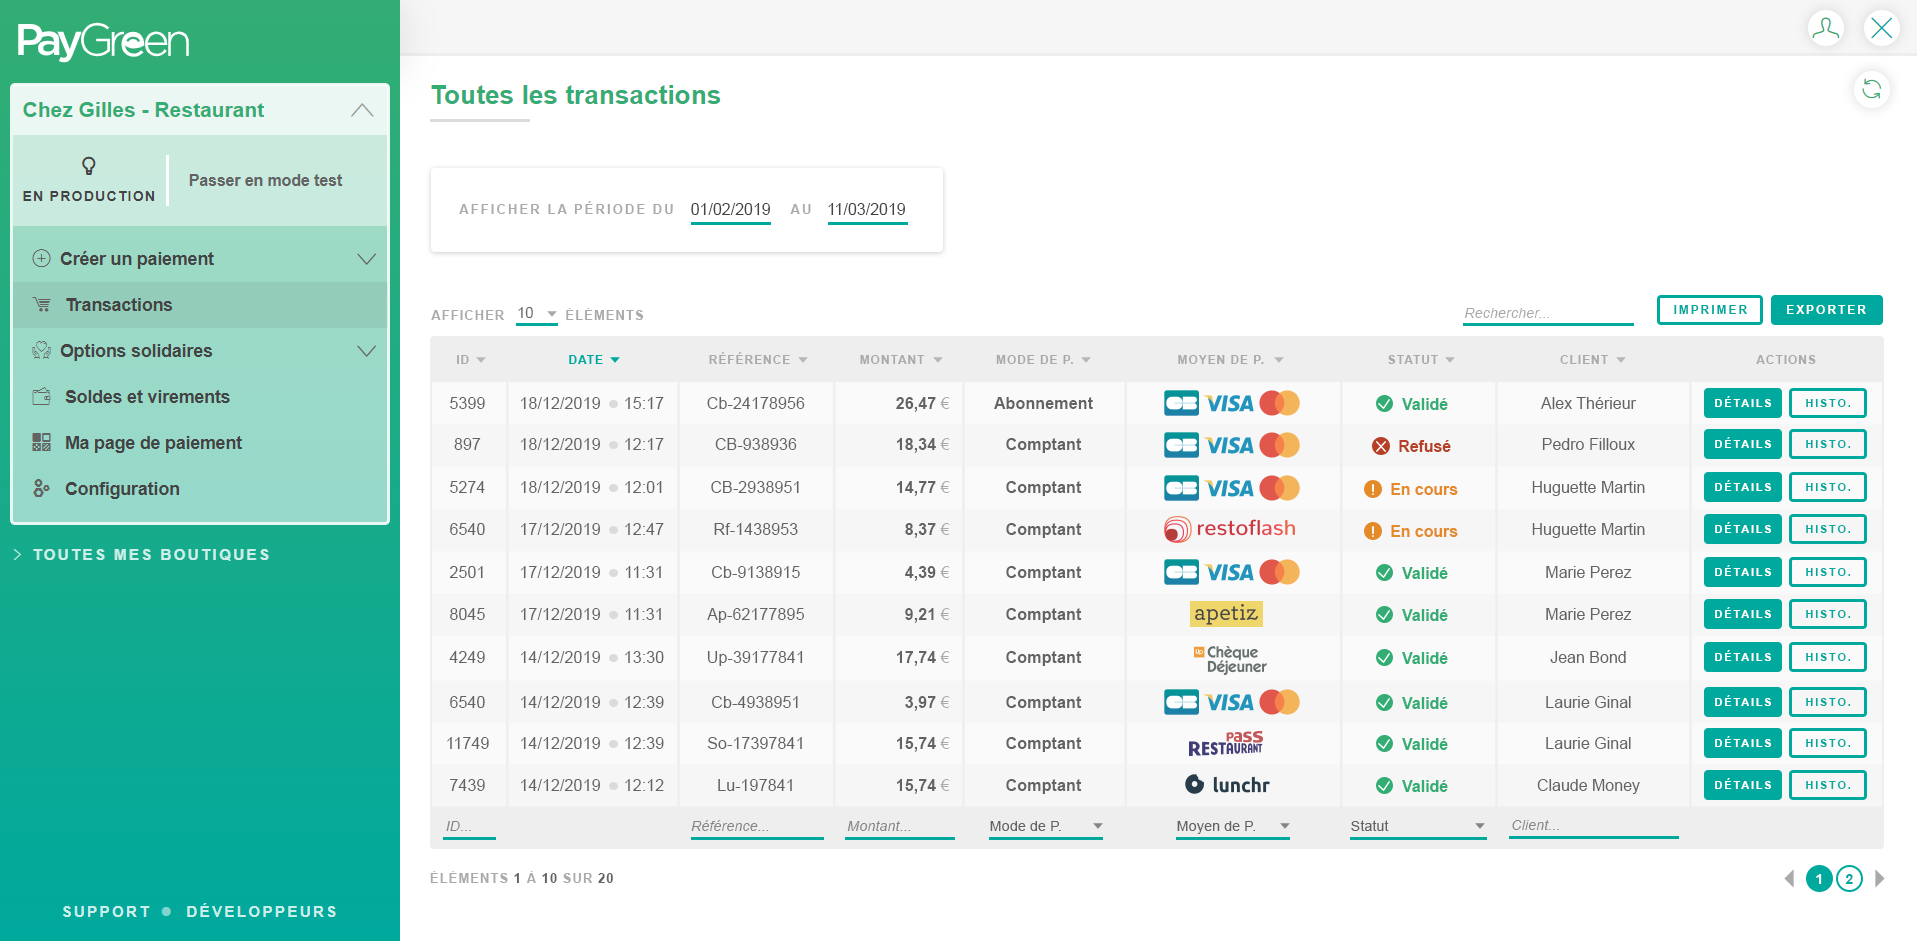Open HISTO. for Jean Bond transaction

pyautogui.click(x=1828, y=657)
